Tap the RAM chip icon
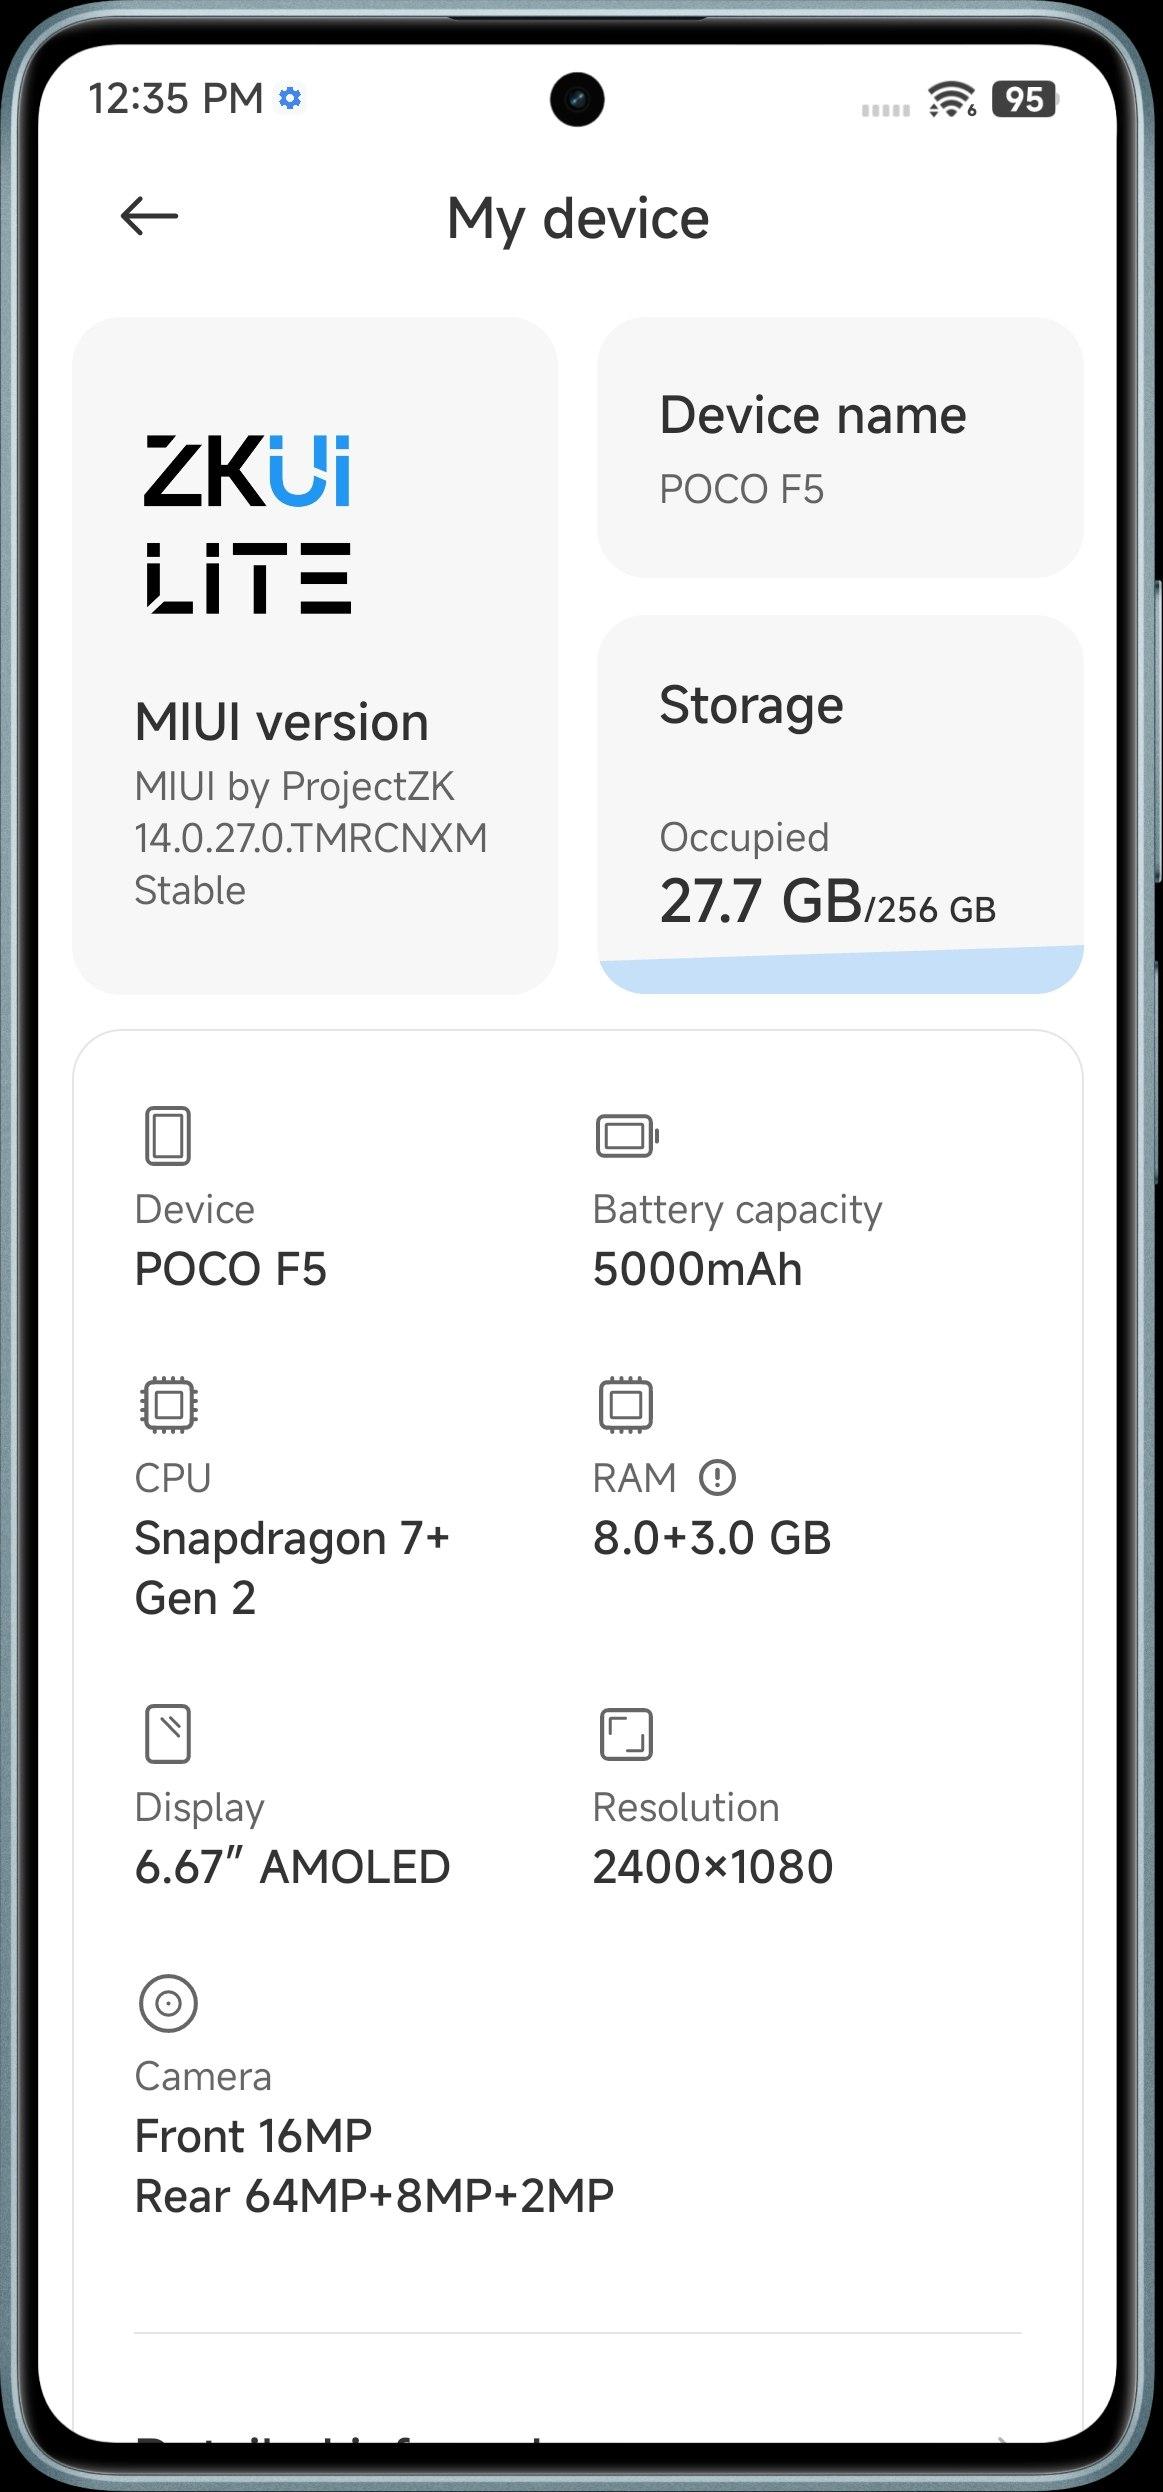This screenshot has height=2492, width=1163. coord(626,1405)
